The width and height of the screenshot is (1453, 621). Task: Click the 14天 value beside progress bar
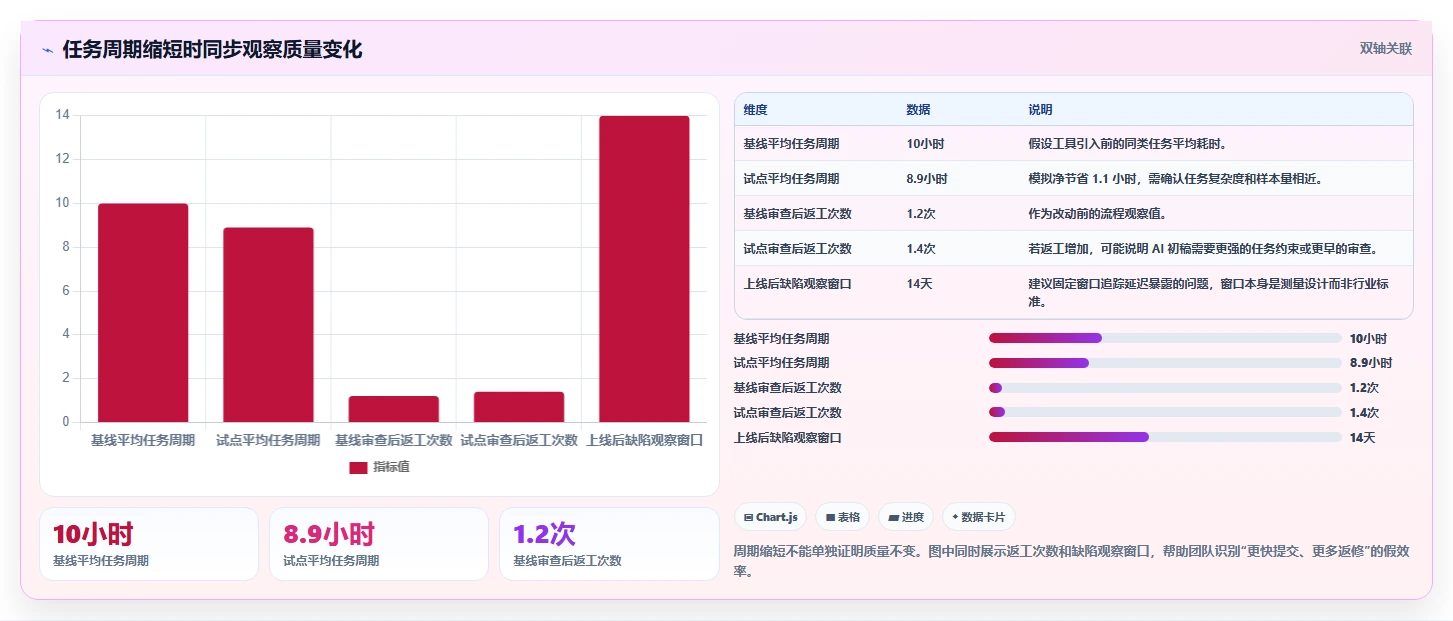1362,438
